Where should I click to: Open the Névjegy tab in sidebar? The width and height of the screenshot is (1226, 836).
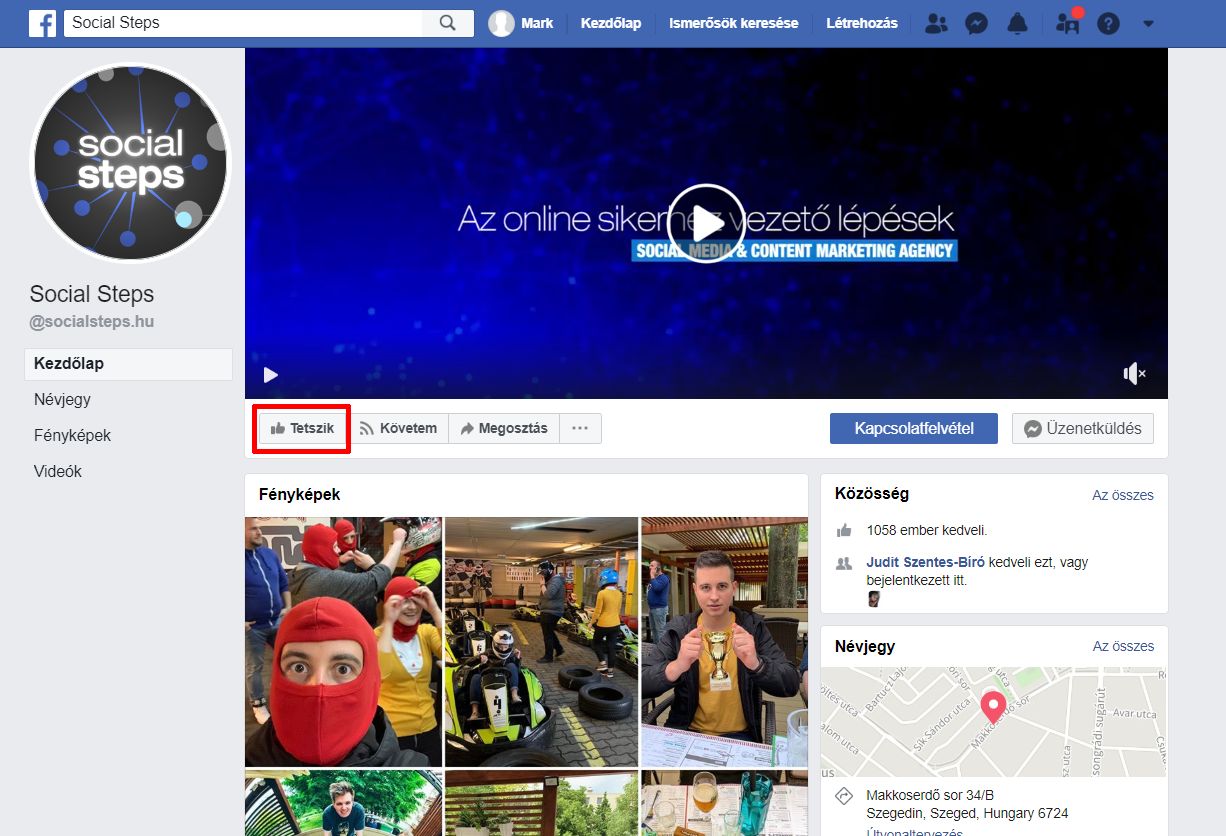[62, 399]
